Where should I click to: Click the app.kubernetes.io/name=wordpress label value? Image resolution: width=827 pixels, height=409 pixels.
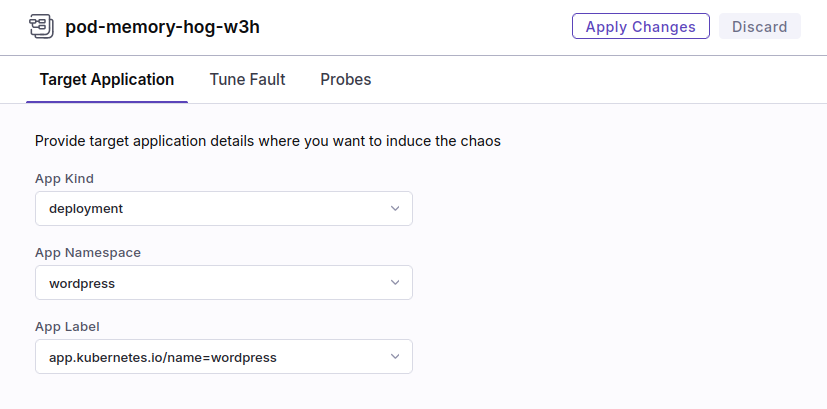[162, 357]
